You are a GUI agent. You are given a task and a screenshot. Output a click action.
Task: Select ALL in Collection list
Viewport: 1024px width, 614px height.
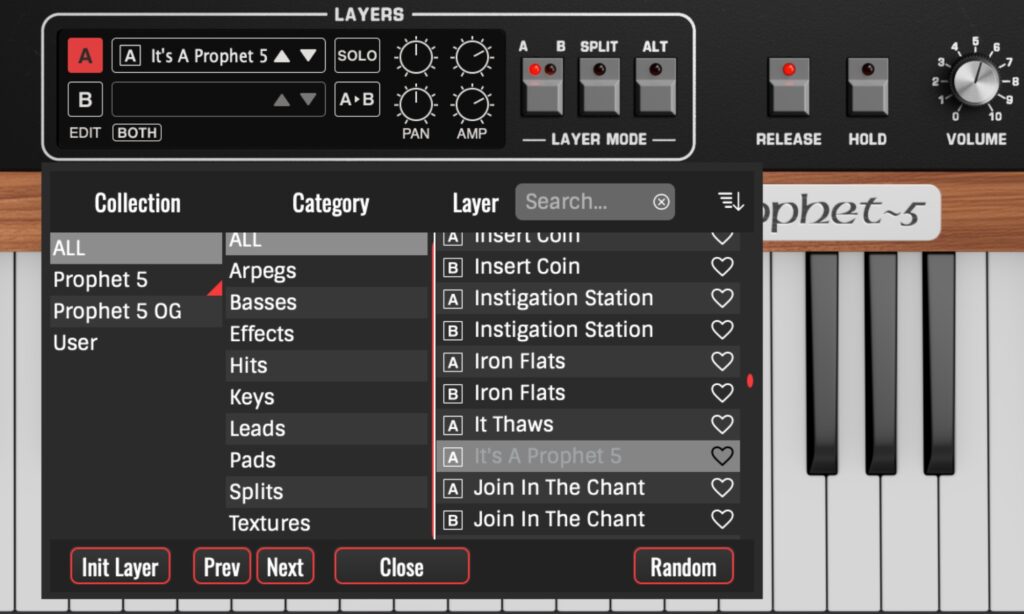pos(136,248)
